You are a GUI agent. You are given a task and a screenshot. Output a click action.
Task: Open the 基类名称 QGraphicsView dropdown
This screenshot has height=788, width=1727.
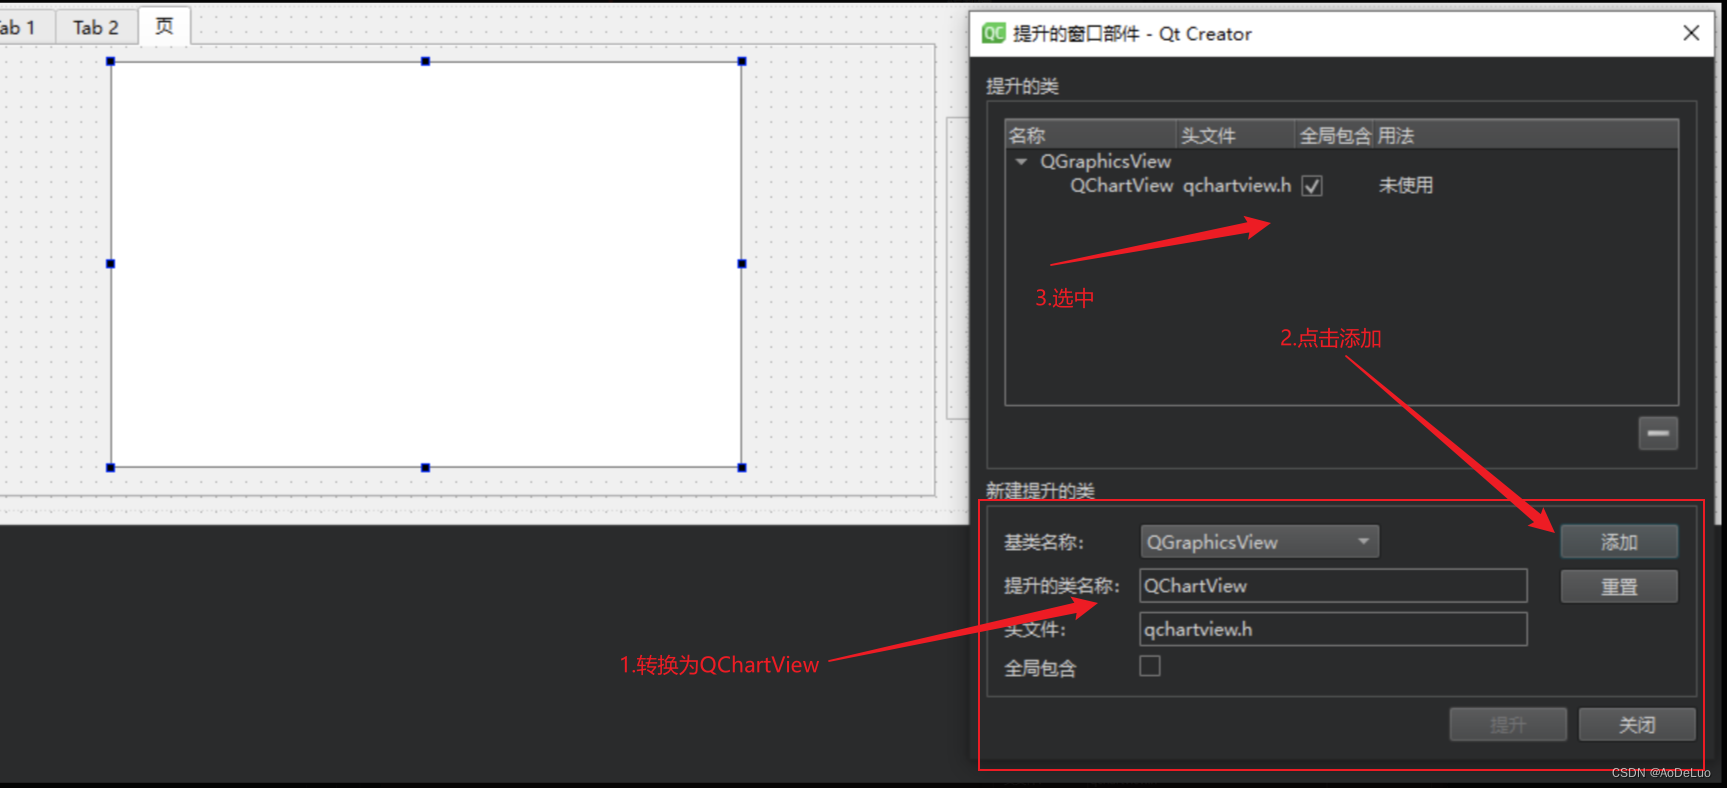click(x=1259, y=542)
